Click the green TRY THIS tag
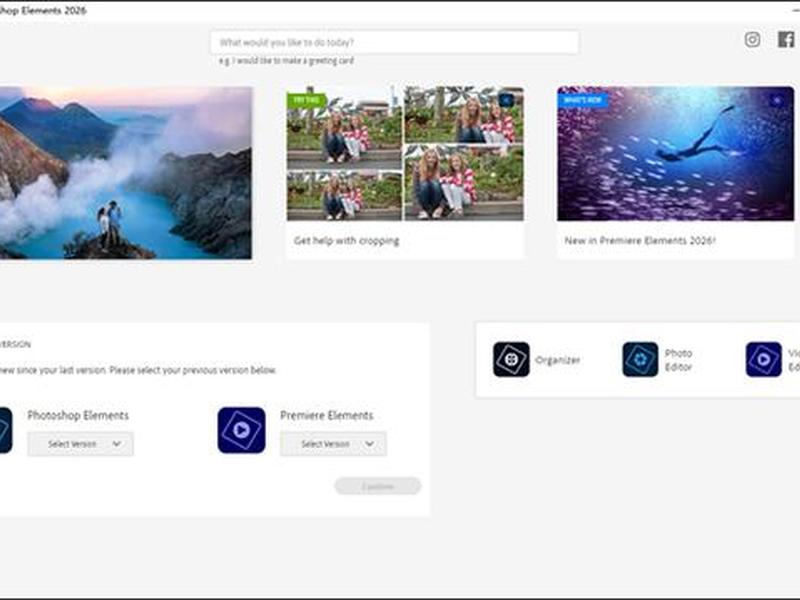Screen dimensions: 800x600 pyautogui.click(x=306, y=100)
